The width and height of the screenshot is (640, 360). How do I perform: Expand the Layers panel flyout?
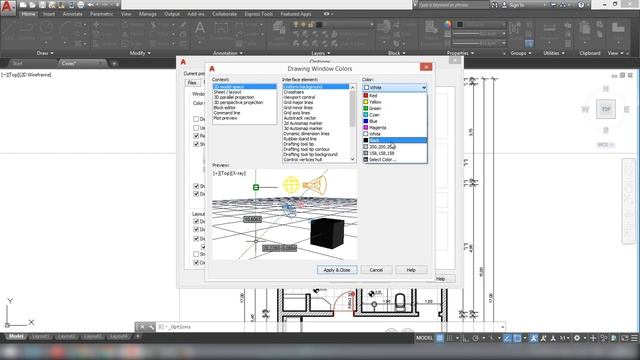click(x=320, y=53)
